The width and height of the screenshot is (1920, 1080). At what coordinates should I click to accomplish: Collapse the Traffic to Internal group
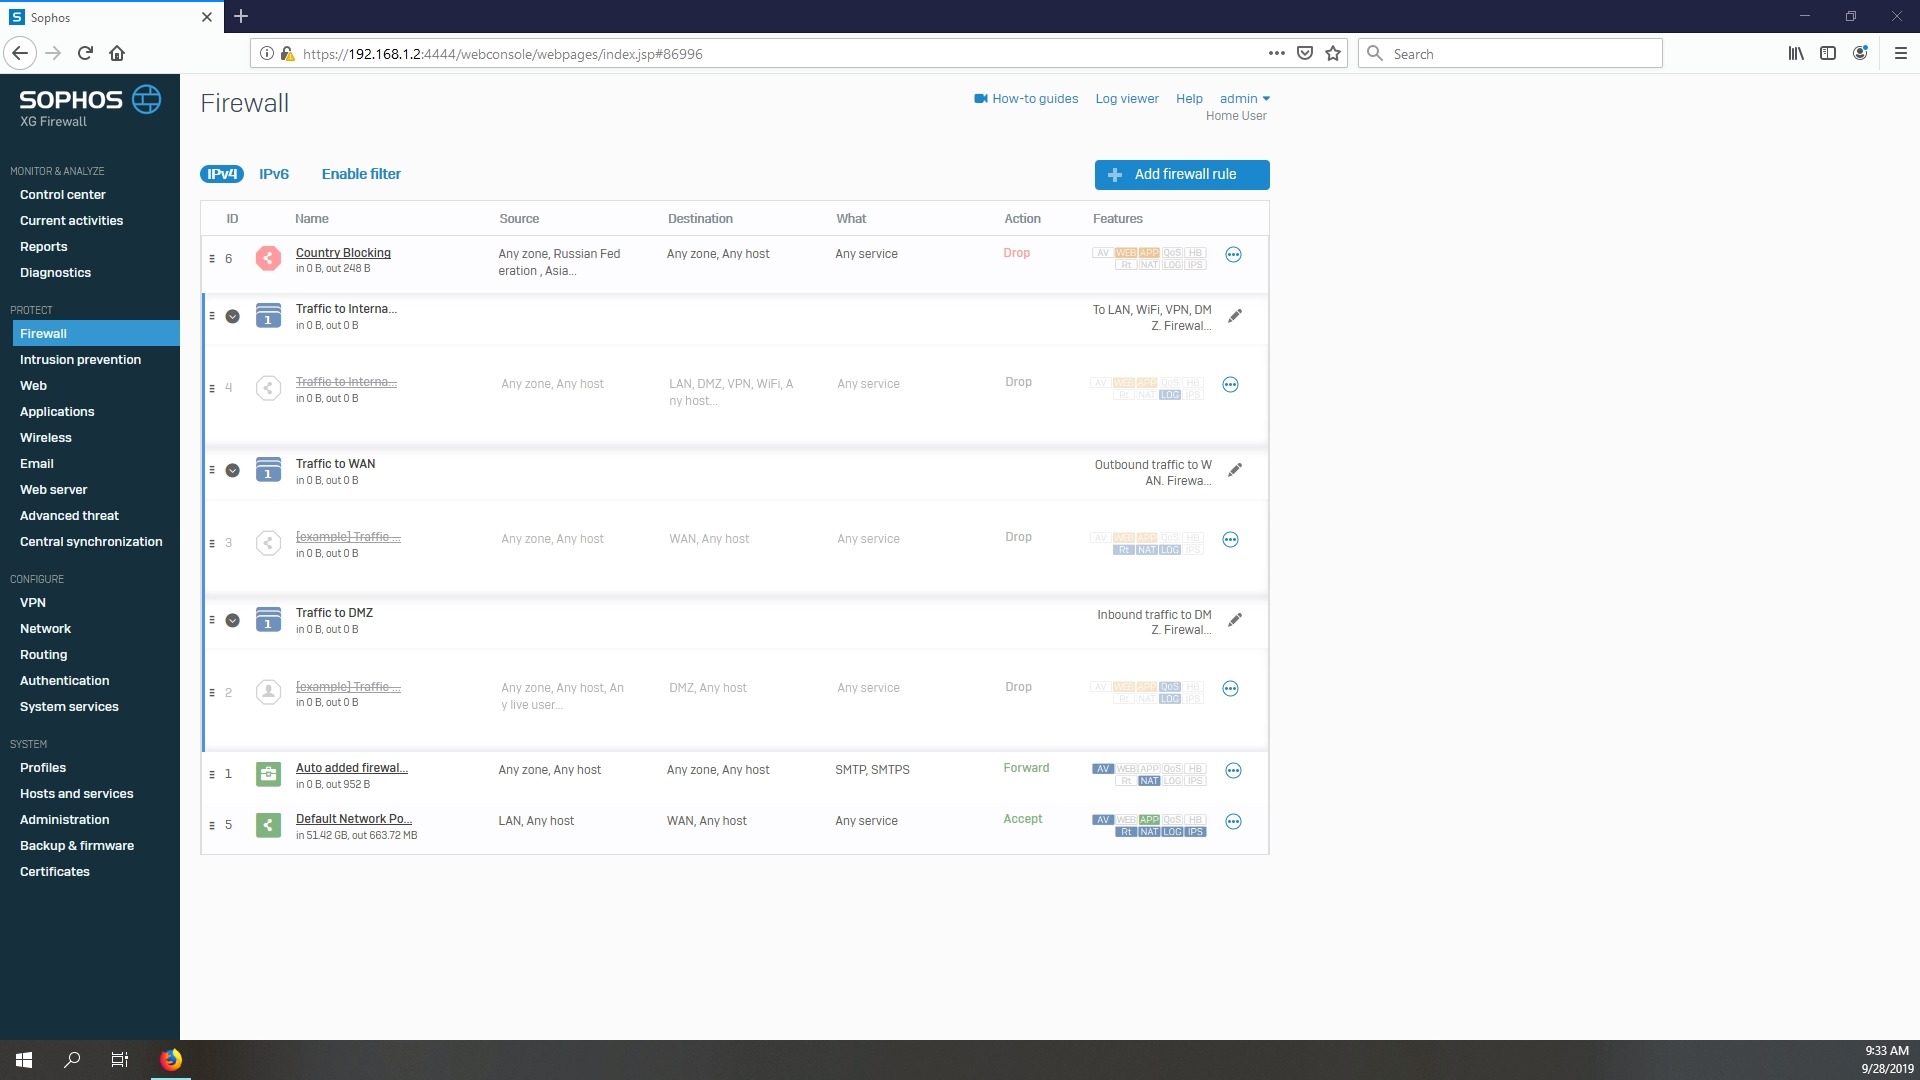[x=232, y=316]
